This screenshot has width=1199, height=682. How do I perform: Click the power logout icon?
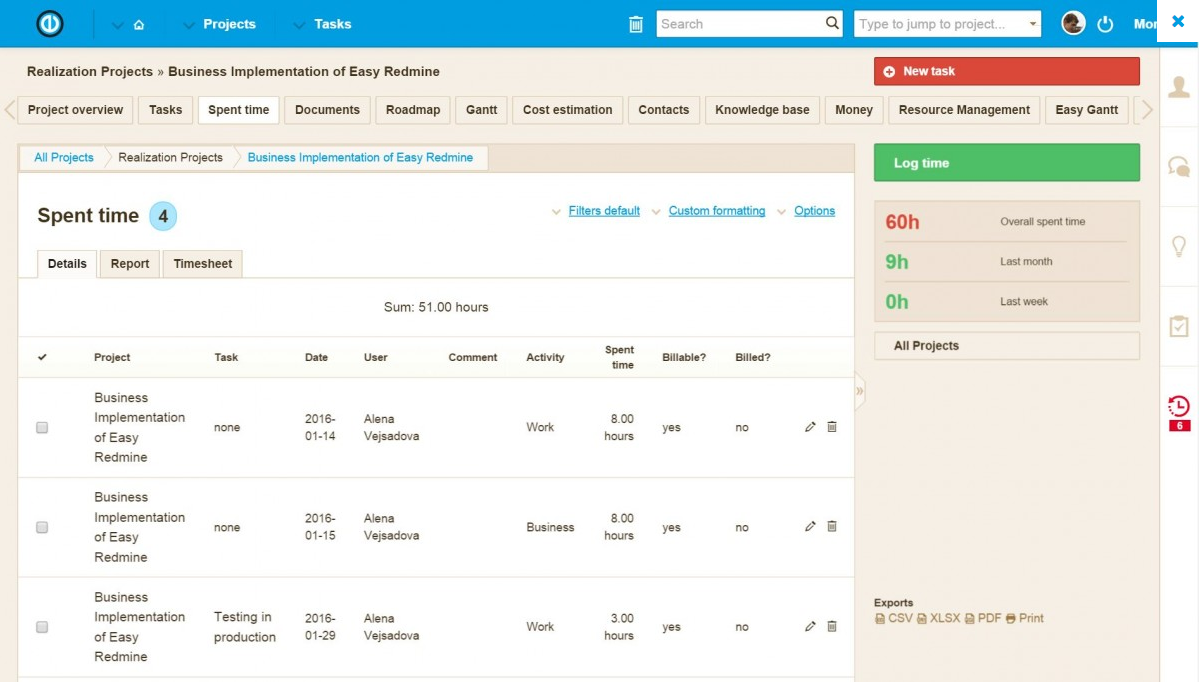click(x=1105, y=24)
